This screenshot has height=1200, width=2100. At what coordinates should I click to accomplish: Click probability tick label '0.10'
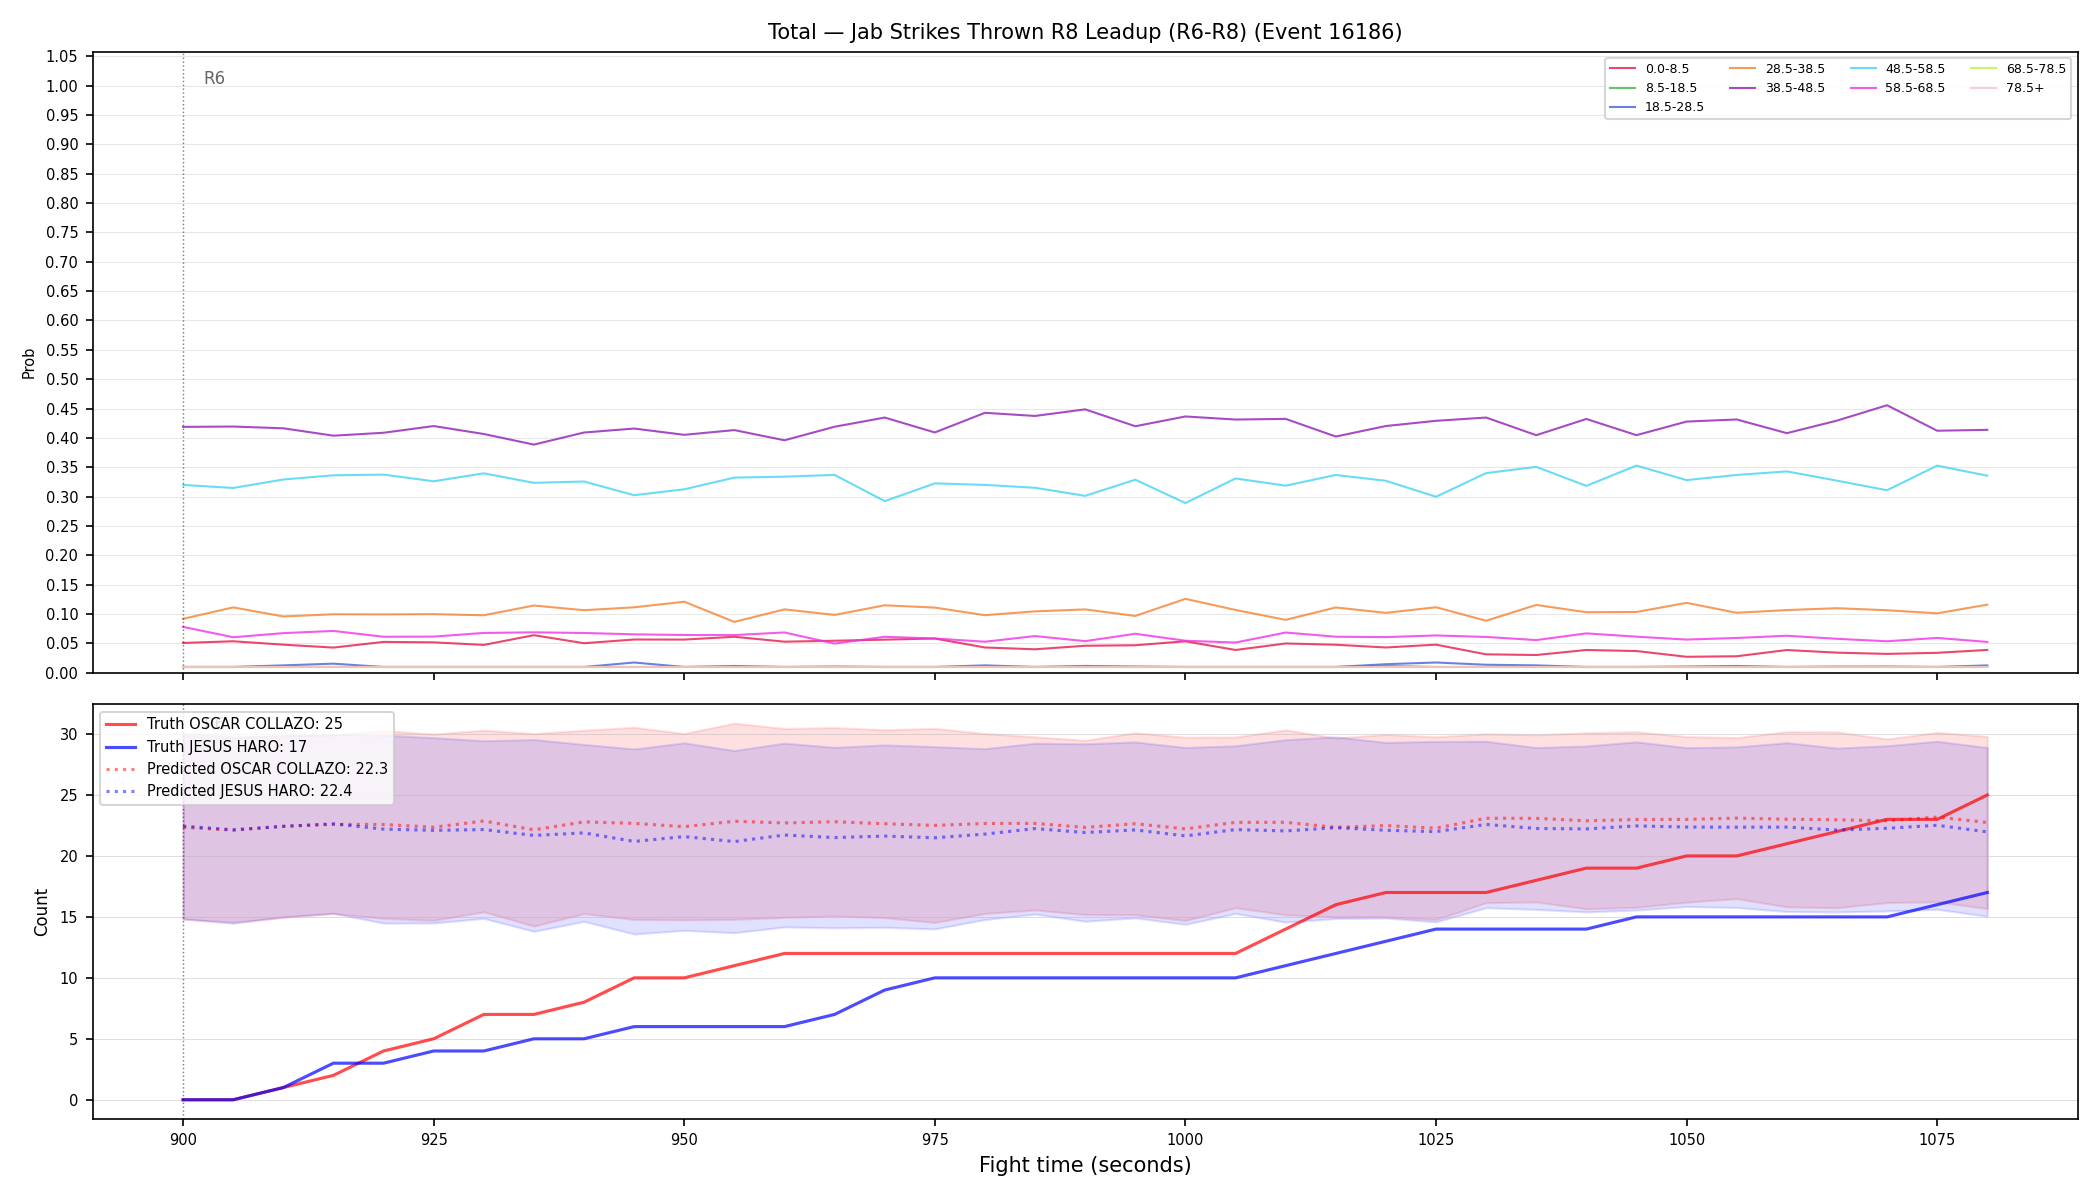(x=62, y=614)
